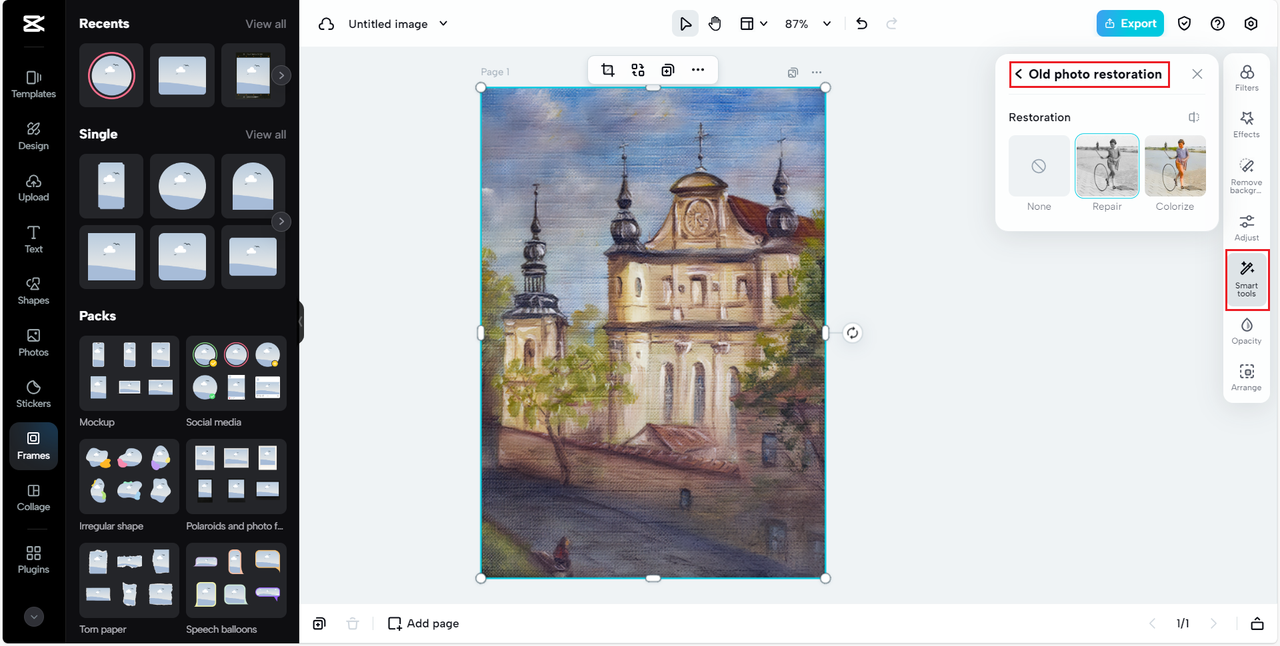This screenshot has height=646, width=1280.
Task: Open the Adjust tool
Action: (1247, 228)
